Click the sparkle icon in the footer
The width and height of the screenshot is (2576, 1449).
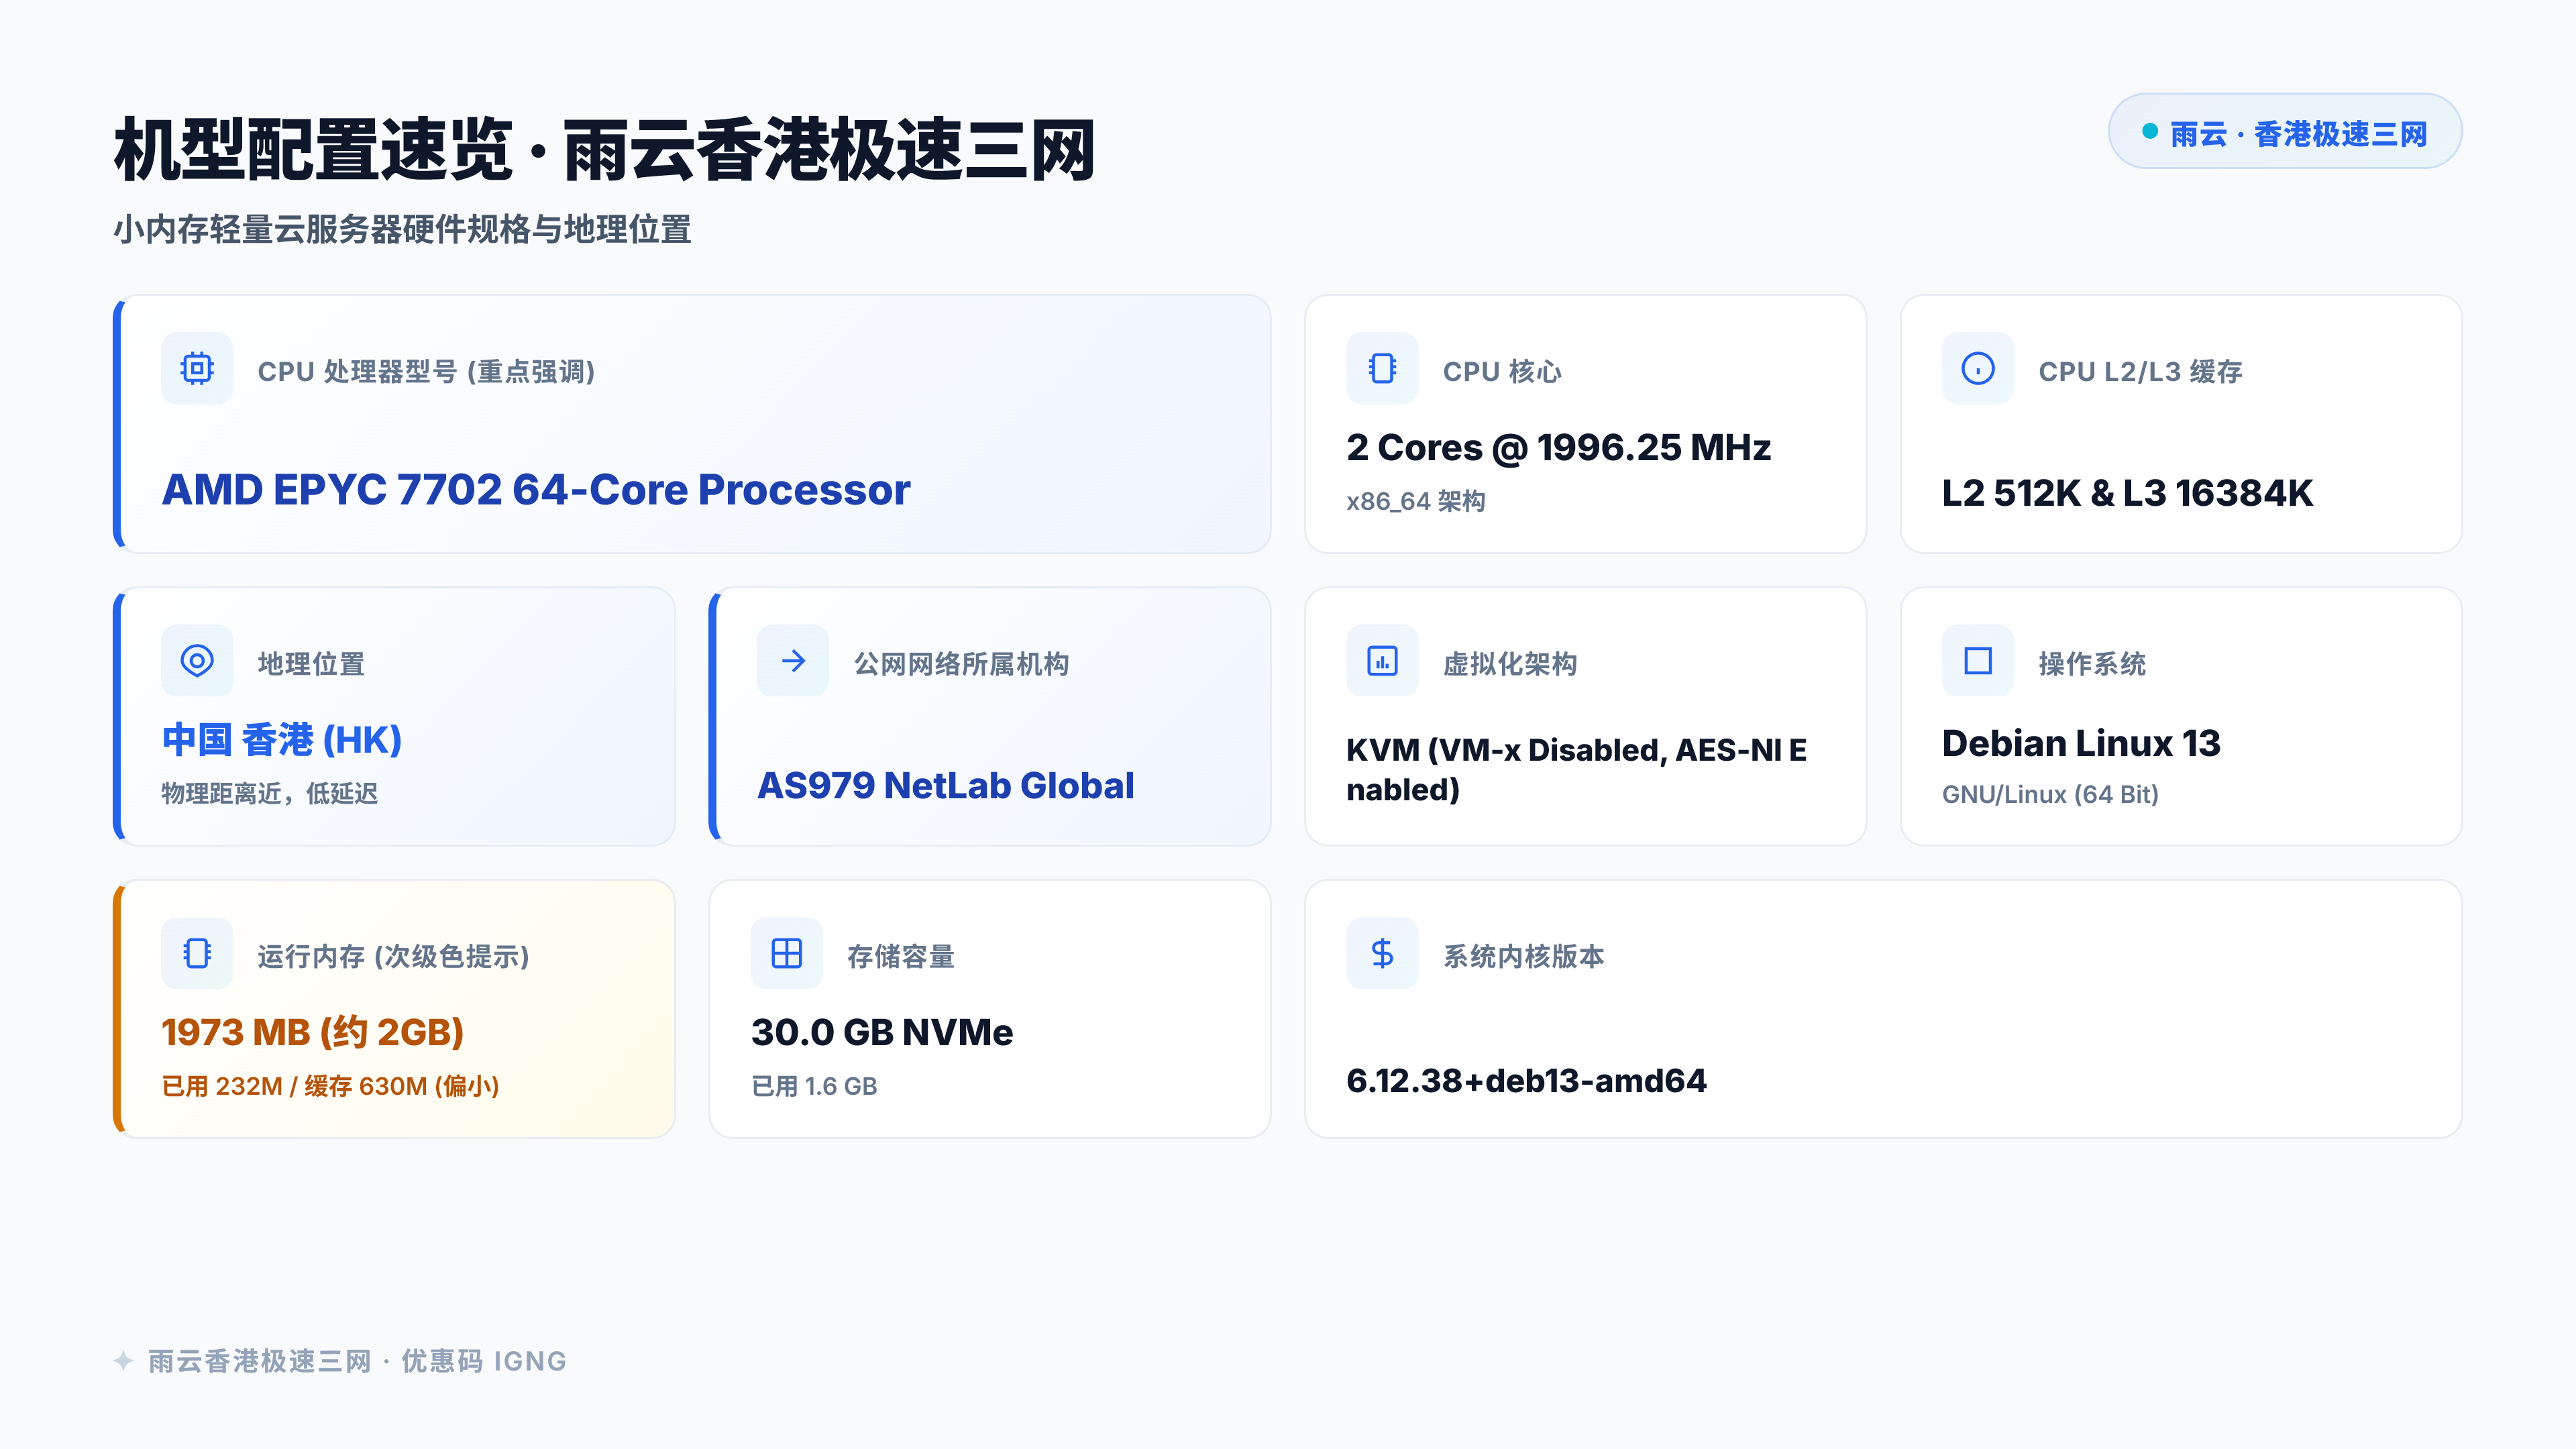click(x=123, y=1361)
